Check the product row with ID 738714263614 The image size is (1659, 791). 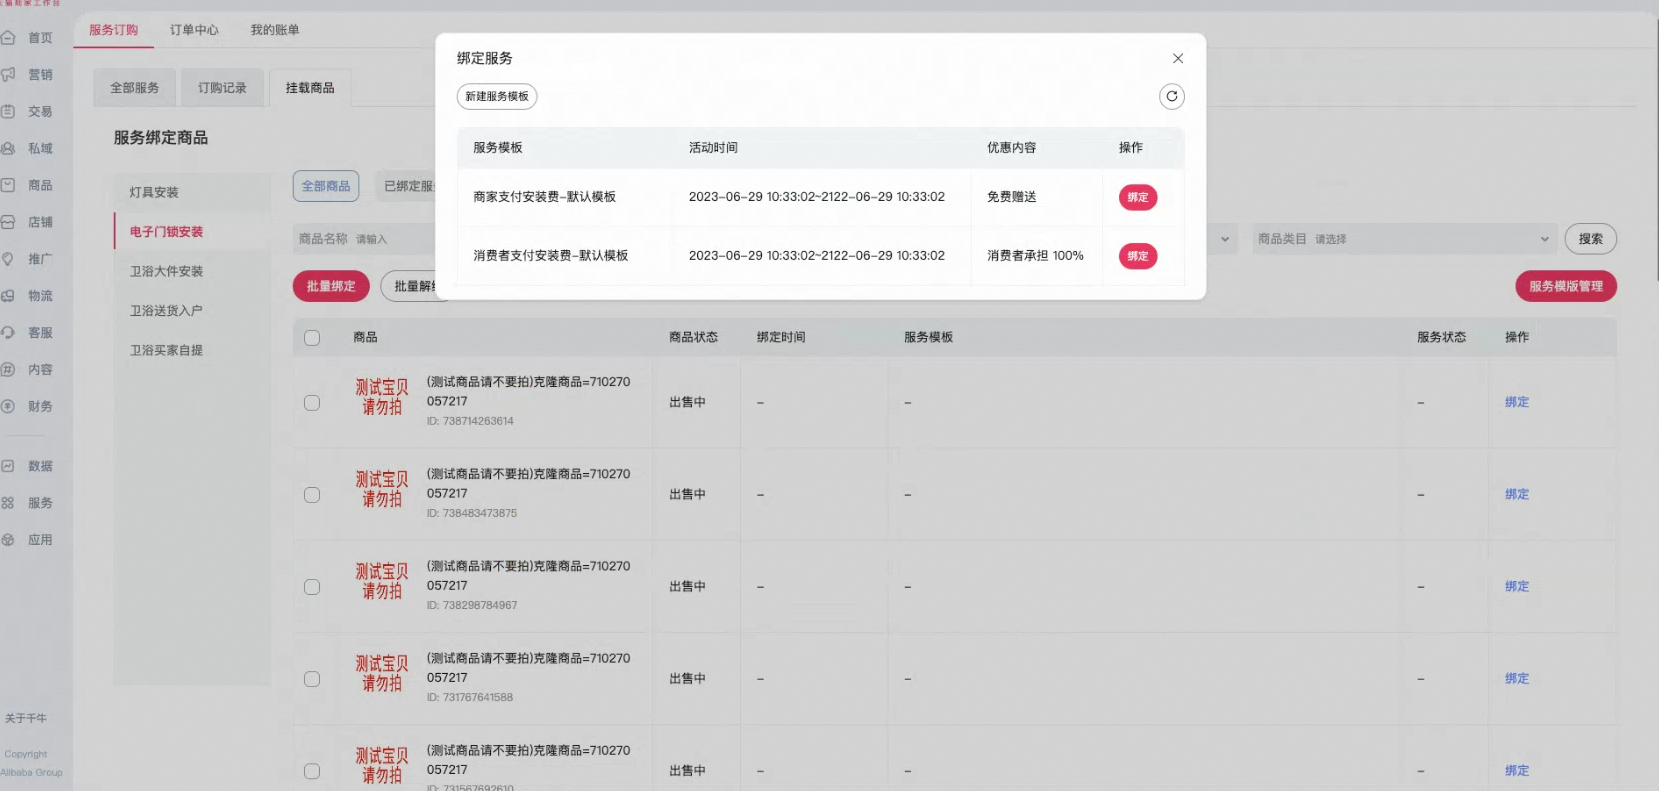pos(312,403)
